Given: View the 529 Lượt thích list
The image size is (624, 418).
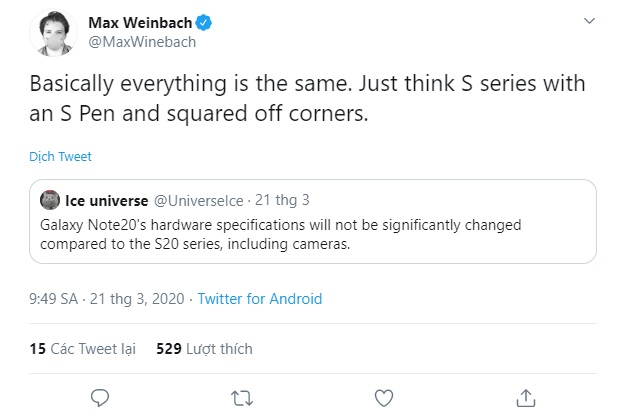Looking at the screenshot, I should [204, 349].
